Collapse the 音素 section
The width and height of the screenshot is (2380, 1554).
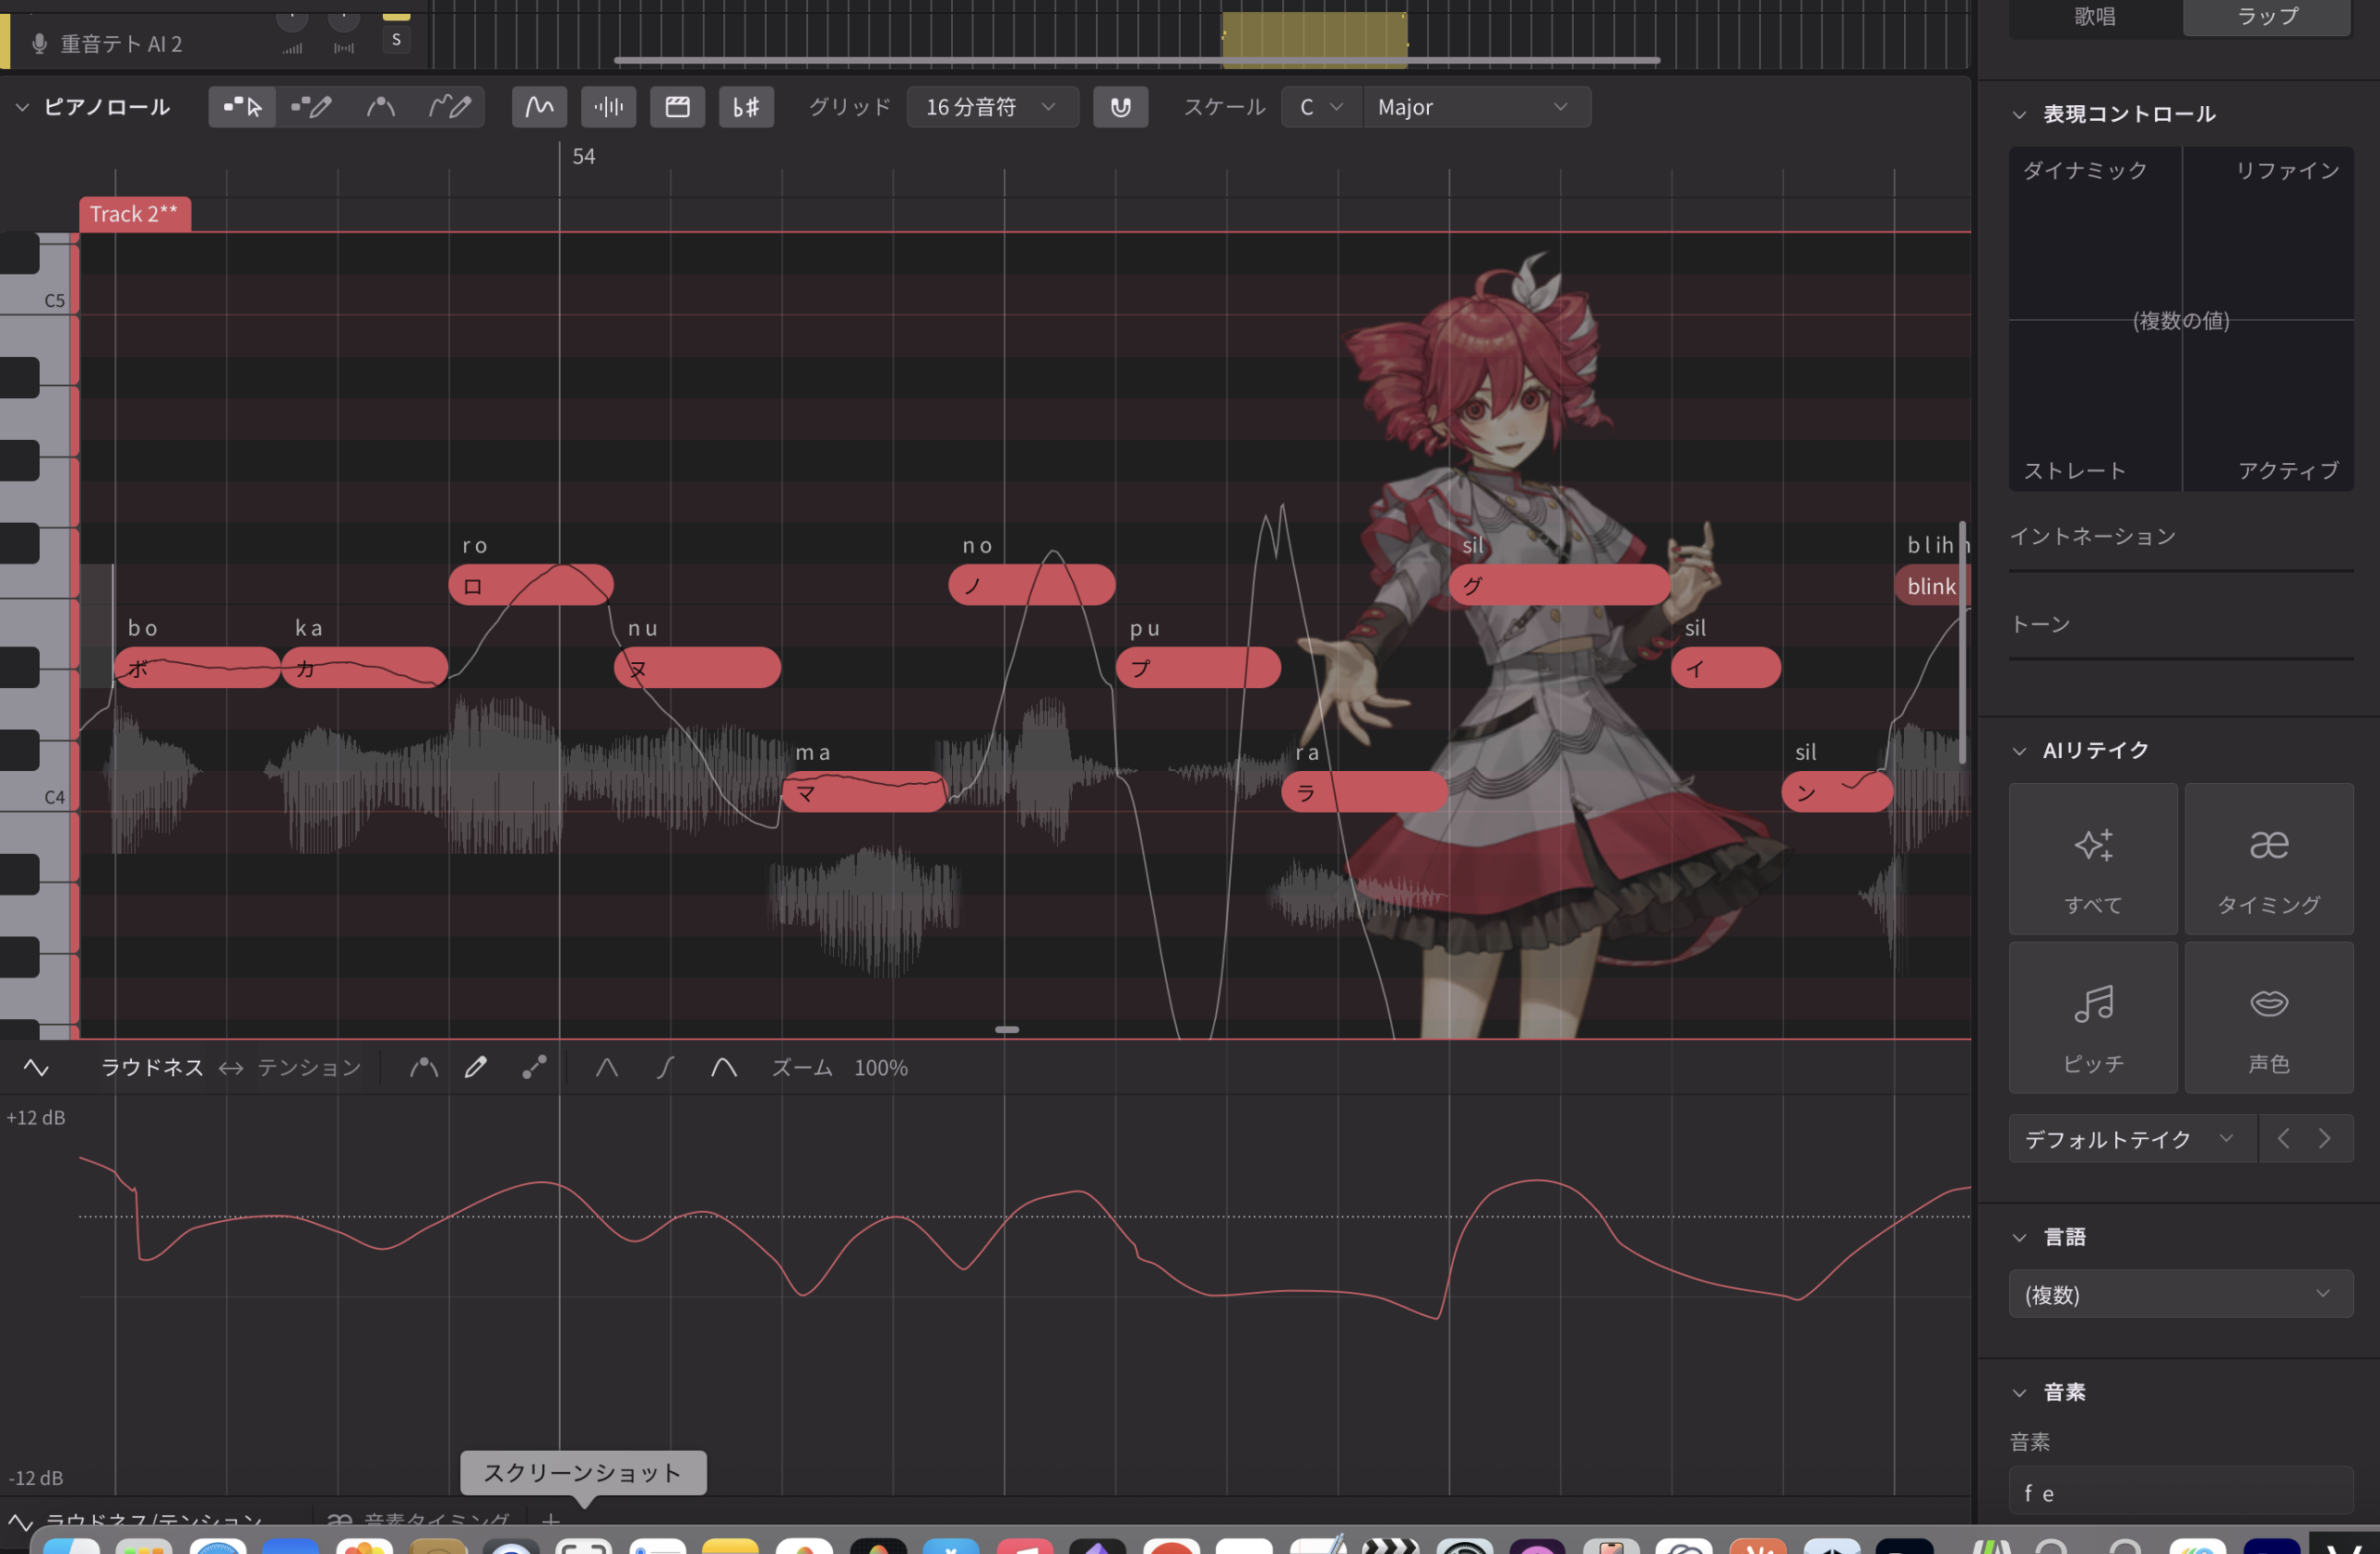tap(2019, 1392)
